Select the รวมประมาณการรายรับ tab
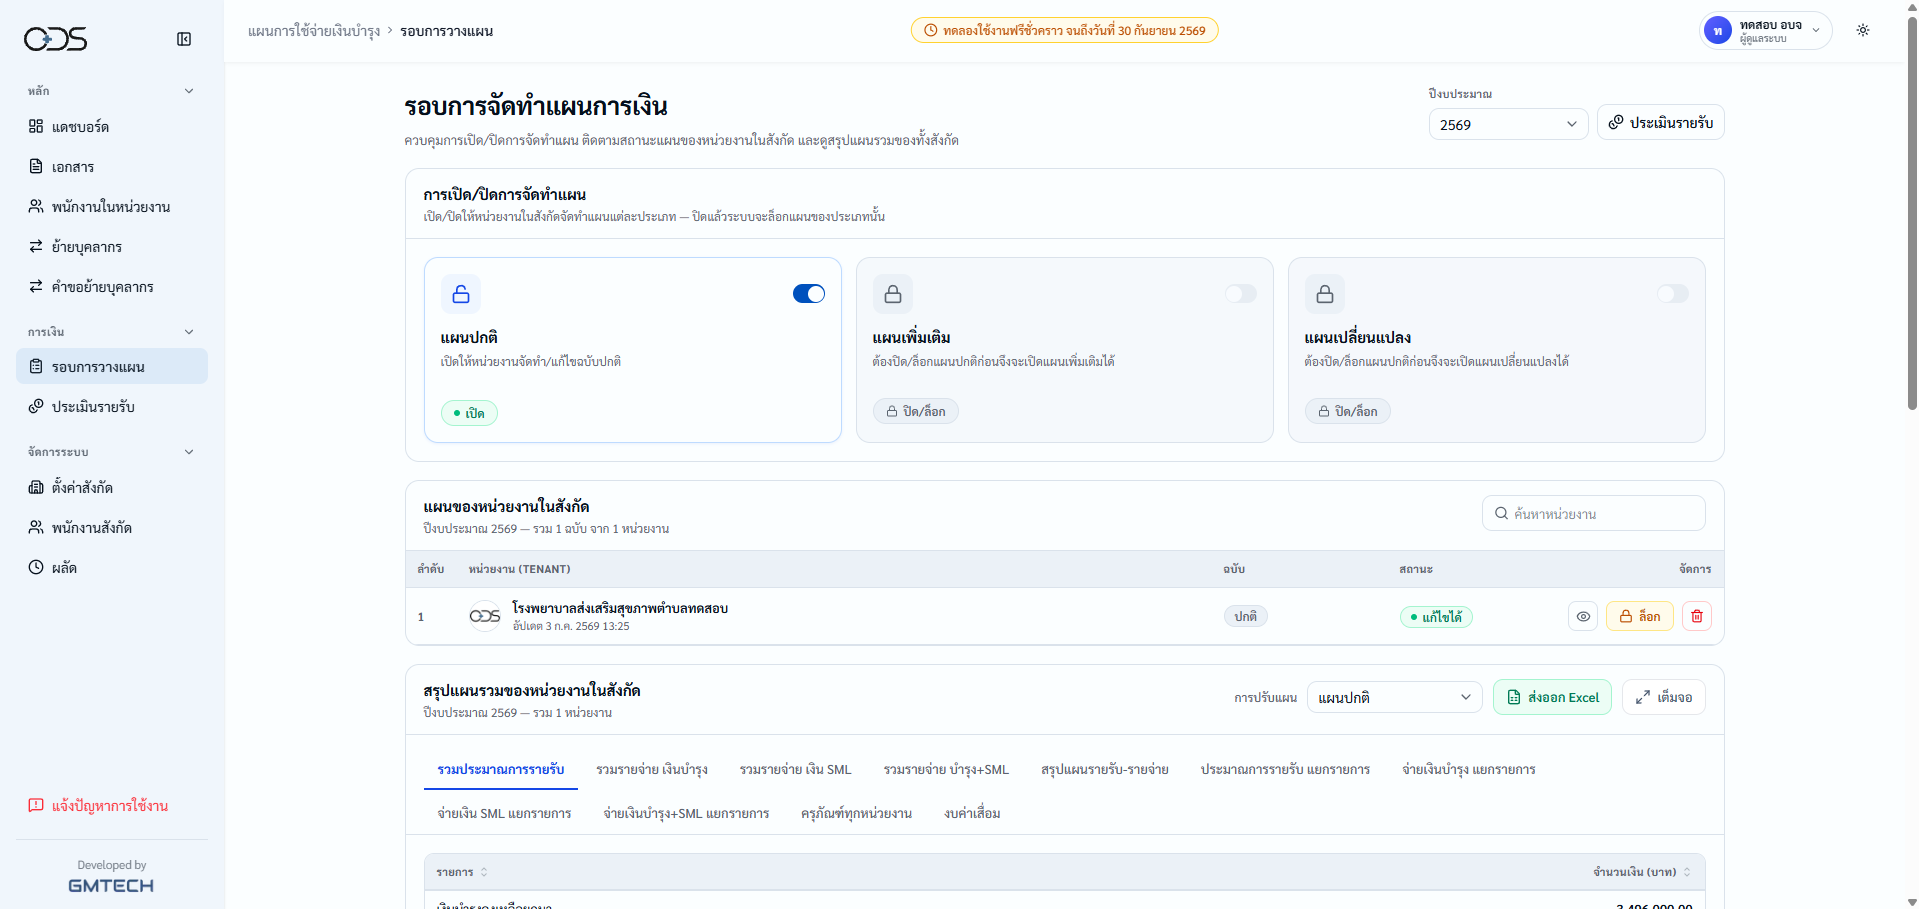 click(501, 769)
